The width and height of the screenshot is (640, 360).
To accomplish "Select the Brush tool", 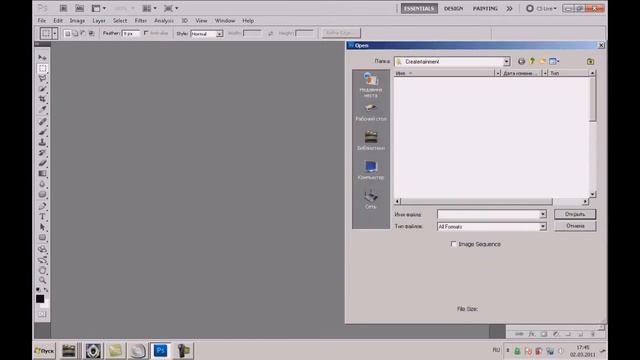I will pos(42,132).
